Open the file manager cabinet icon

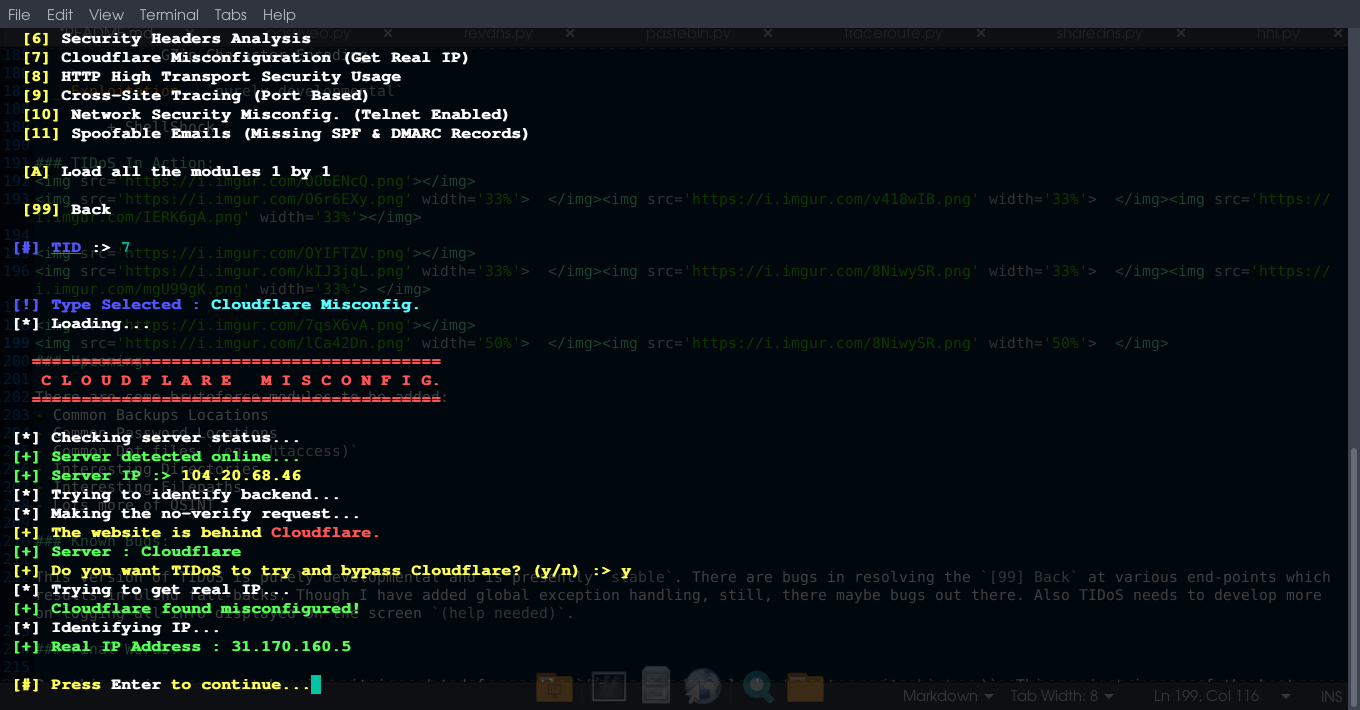pyautogui.click(x=656, y=686)
